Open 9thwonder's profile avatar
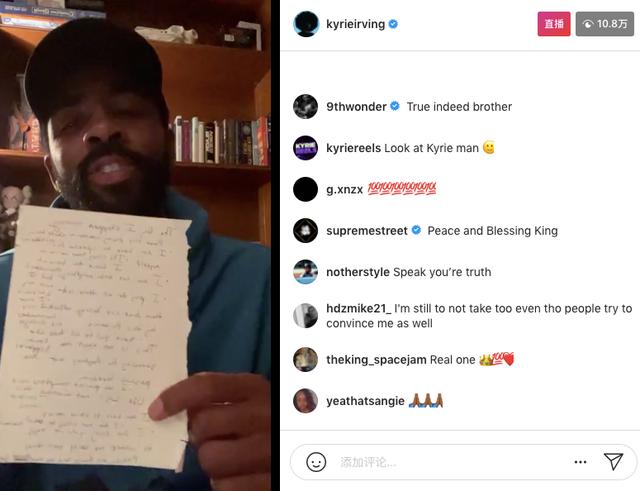Screen dimensions: 640x491 305,107
